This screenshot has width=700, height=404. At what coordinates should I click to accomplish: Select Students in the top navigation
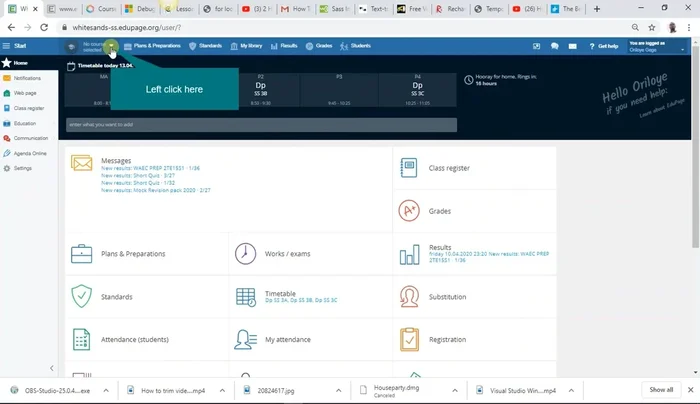[355, 46]
